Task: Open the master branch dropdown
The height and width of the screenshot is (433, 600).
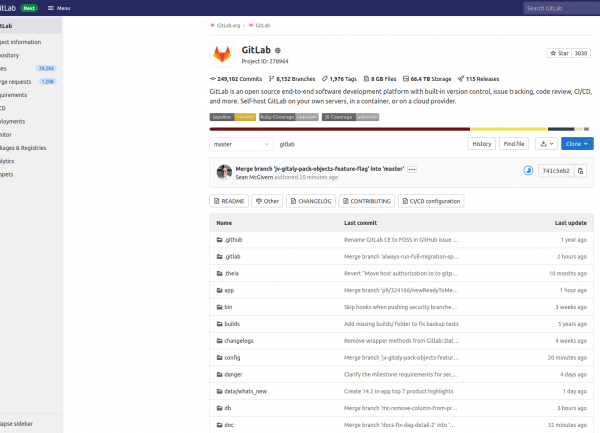Action: (x=241, y=144)
